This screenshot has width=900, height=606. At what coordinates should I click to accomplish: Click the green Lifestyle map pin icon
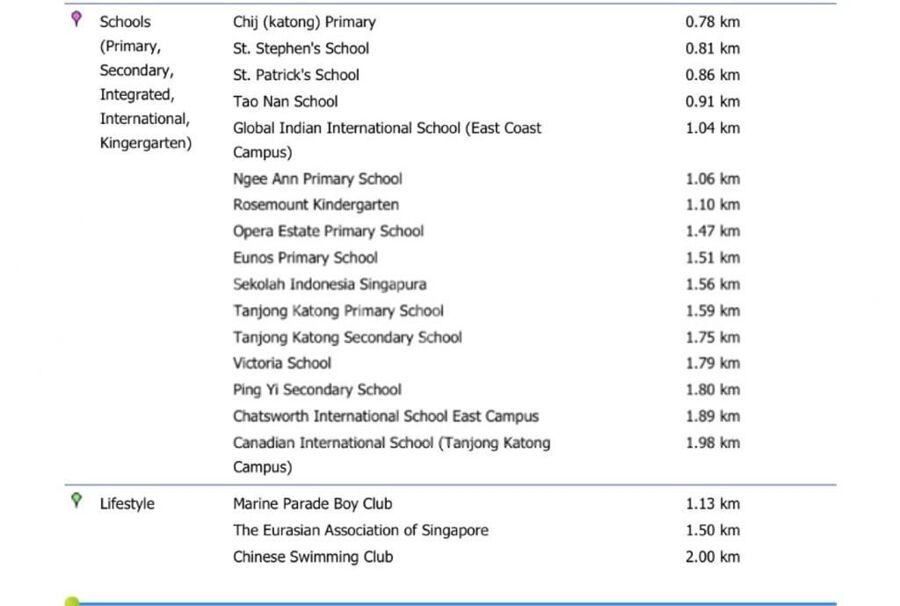(x=76, y=500)
